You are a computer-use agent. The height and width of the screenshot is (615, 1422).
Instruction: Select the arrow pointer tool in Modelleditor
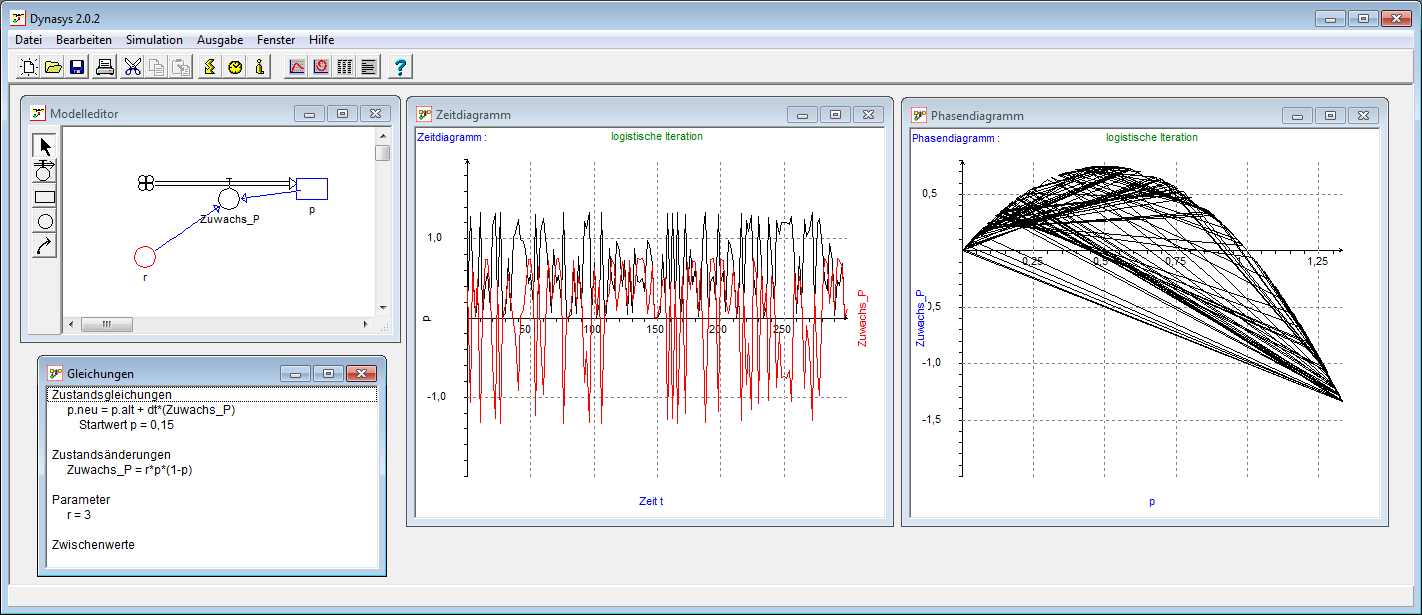coord(44,146)
